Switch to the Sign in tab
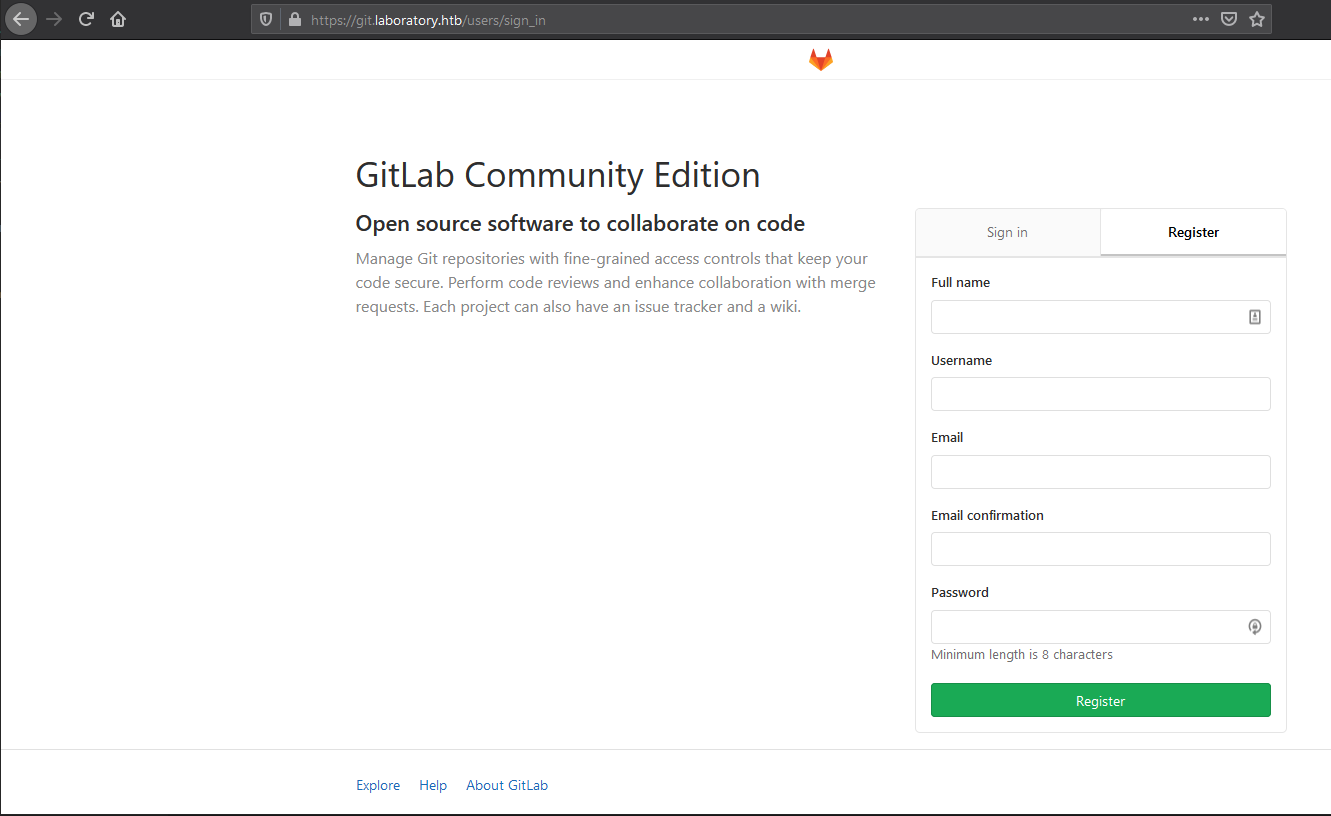Screen dimensions: 1331x816 click(x=1007, y=232)
